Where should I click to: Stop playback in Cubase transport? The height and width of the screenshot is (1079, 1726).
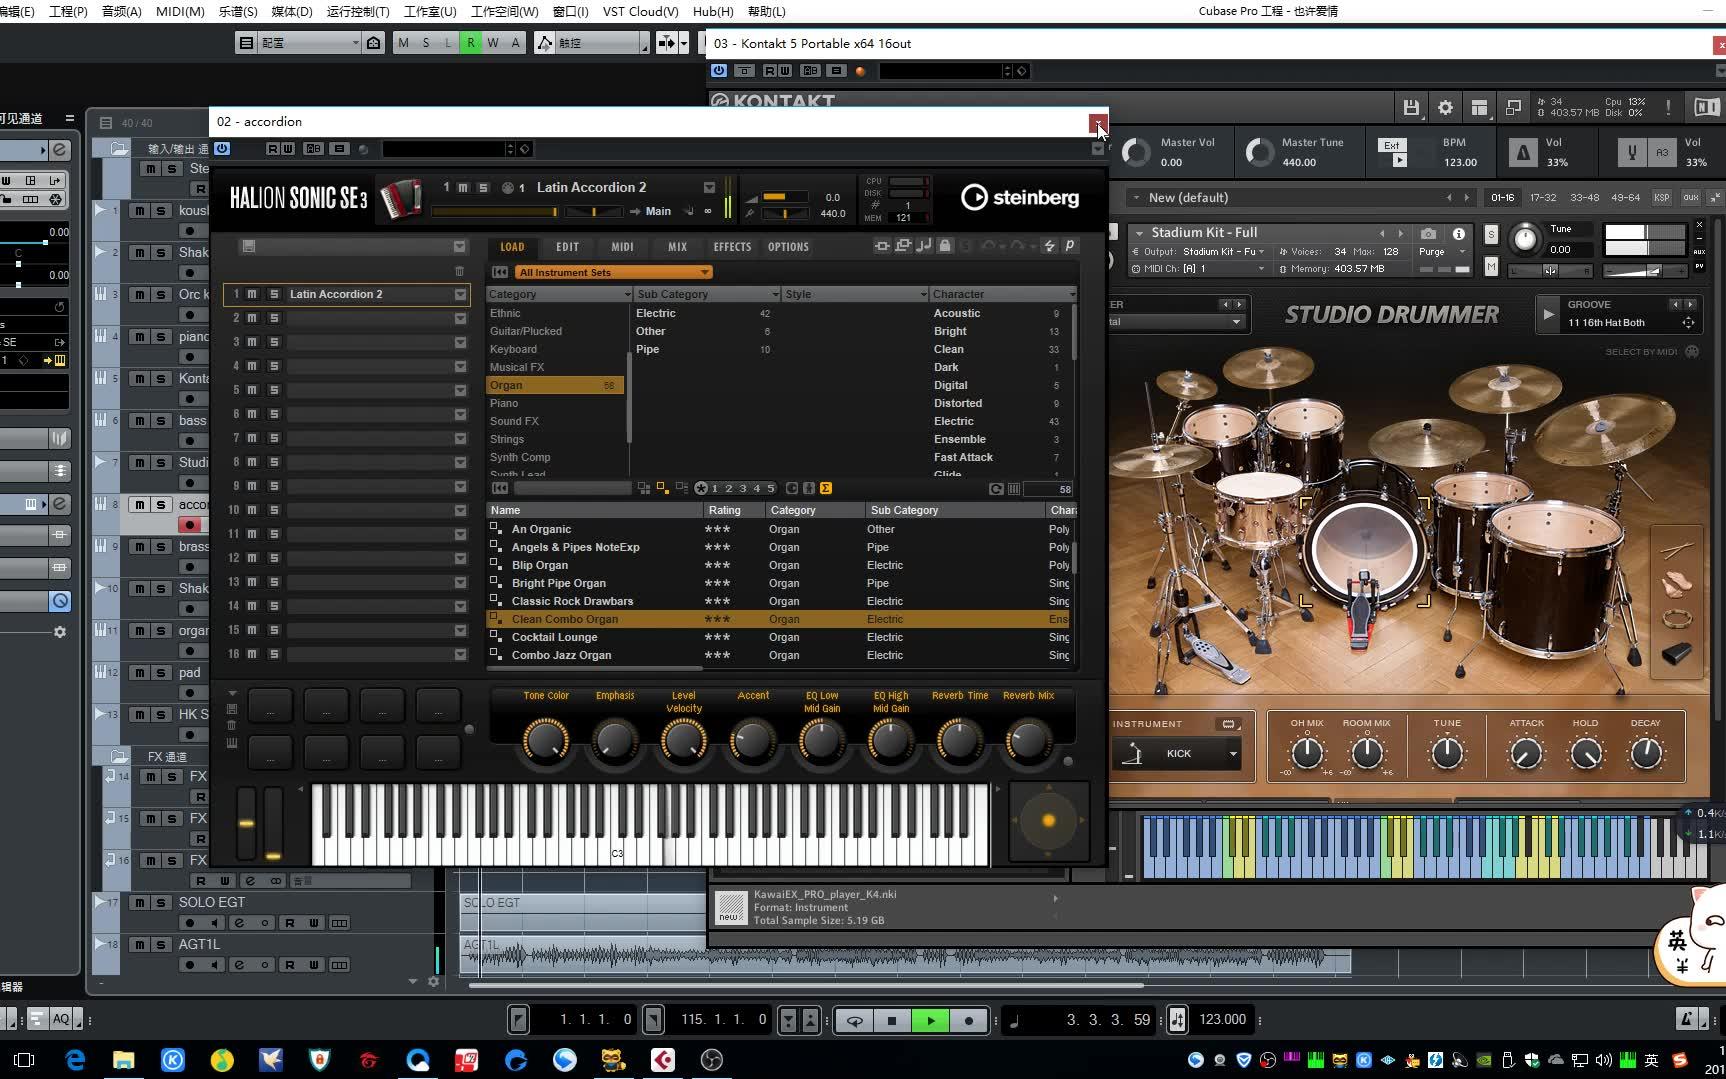point(892,1020)
